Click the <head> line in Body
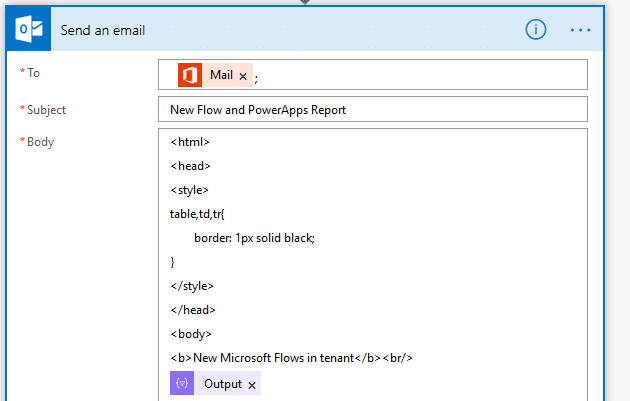This screenshot has height=401, width=630. click(190, 166)
